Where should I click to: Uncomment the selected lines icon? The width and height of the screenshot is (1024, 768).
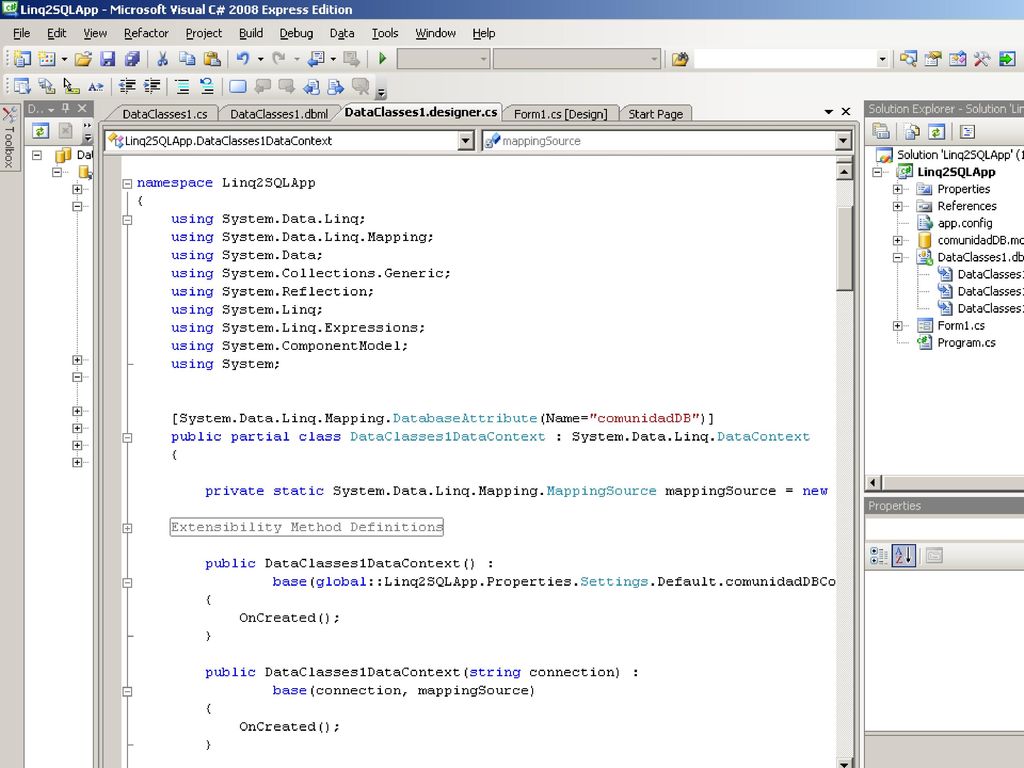pos(207,86)
